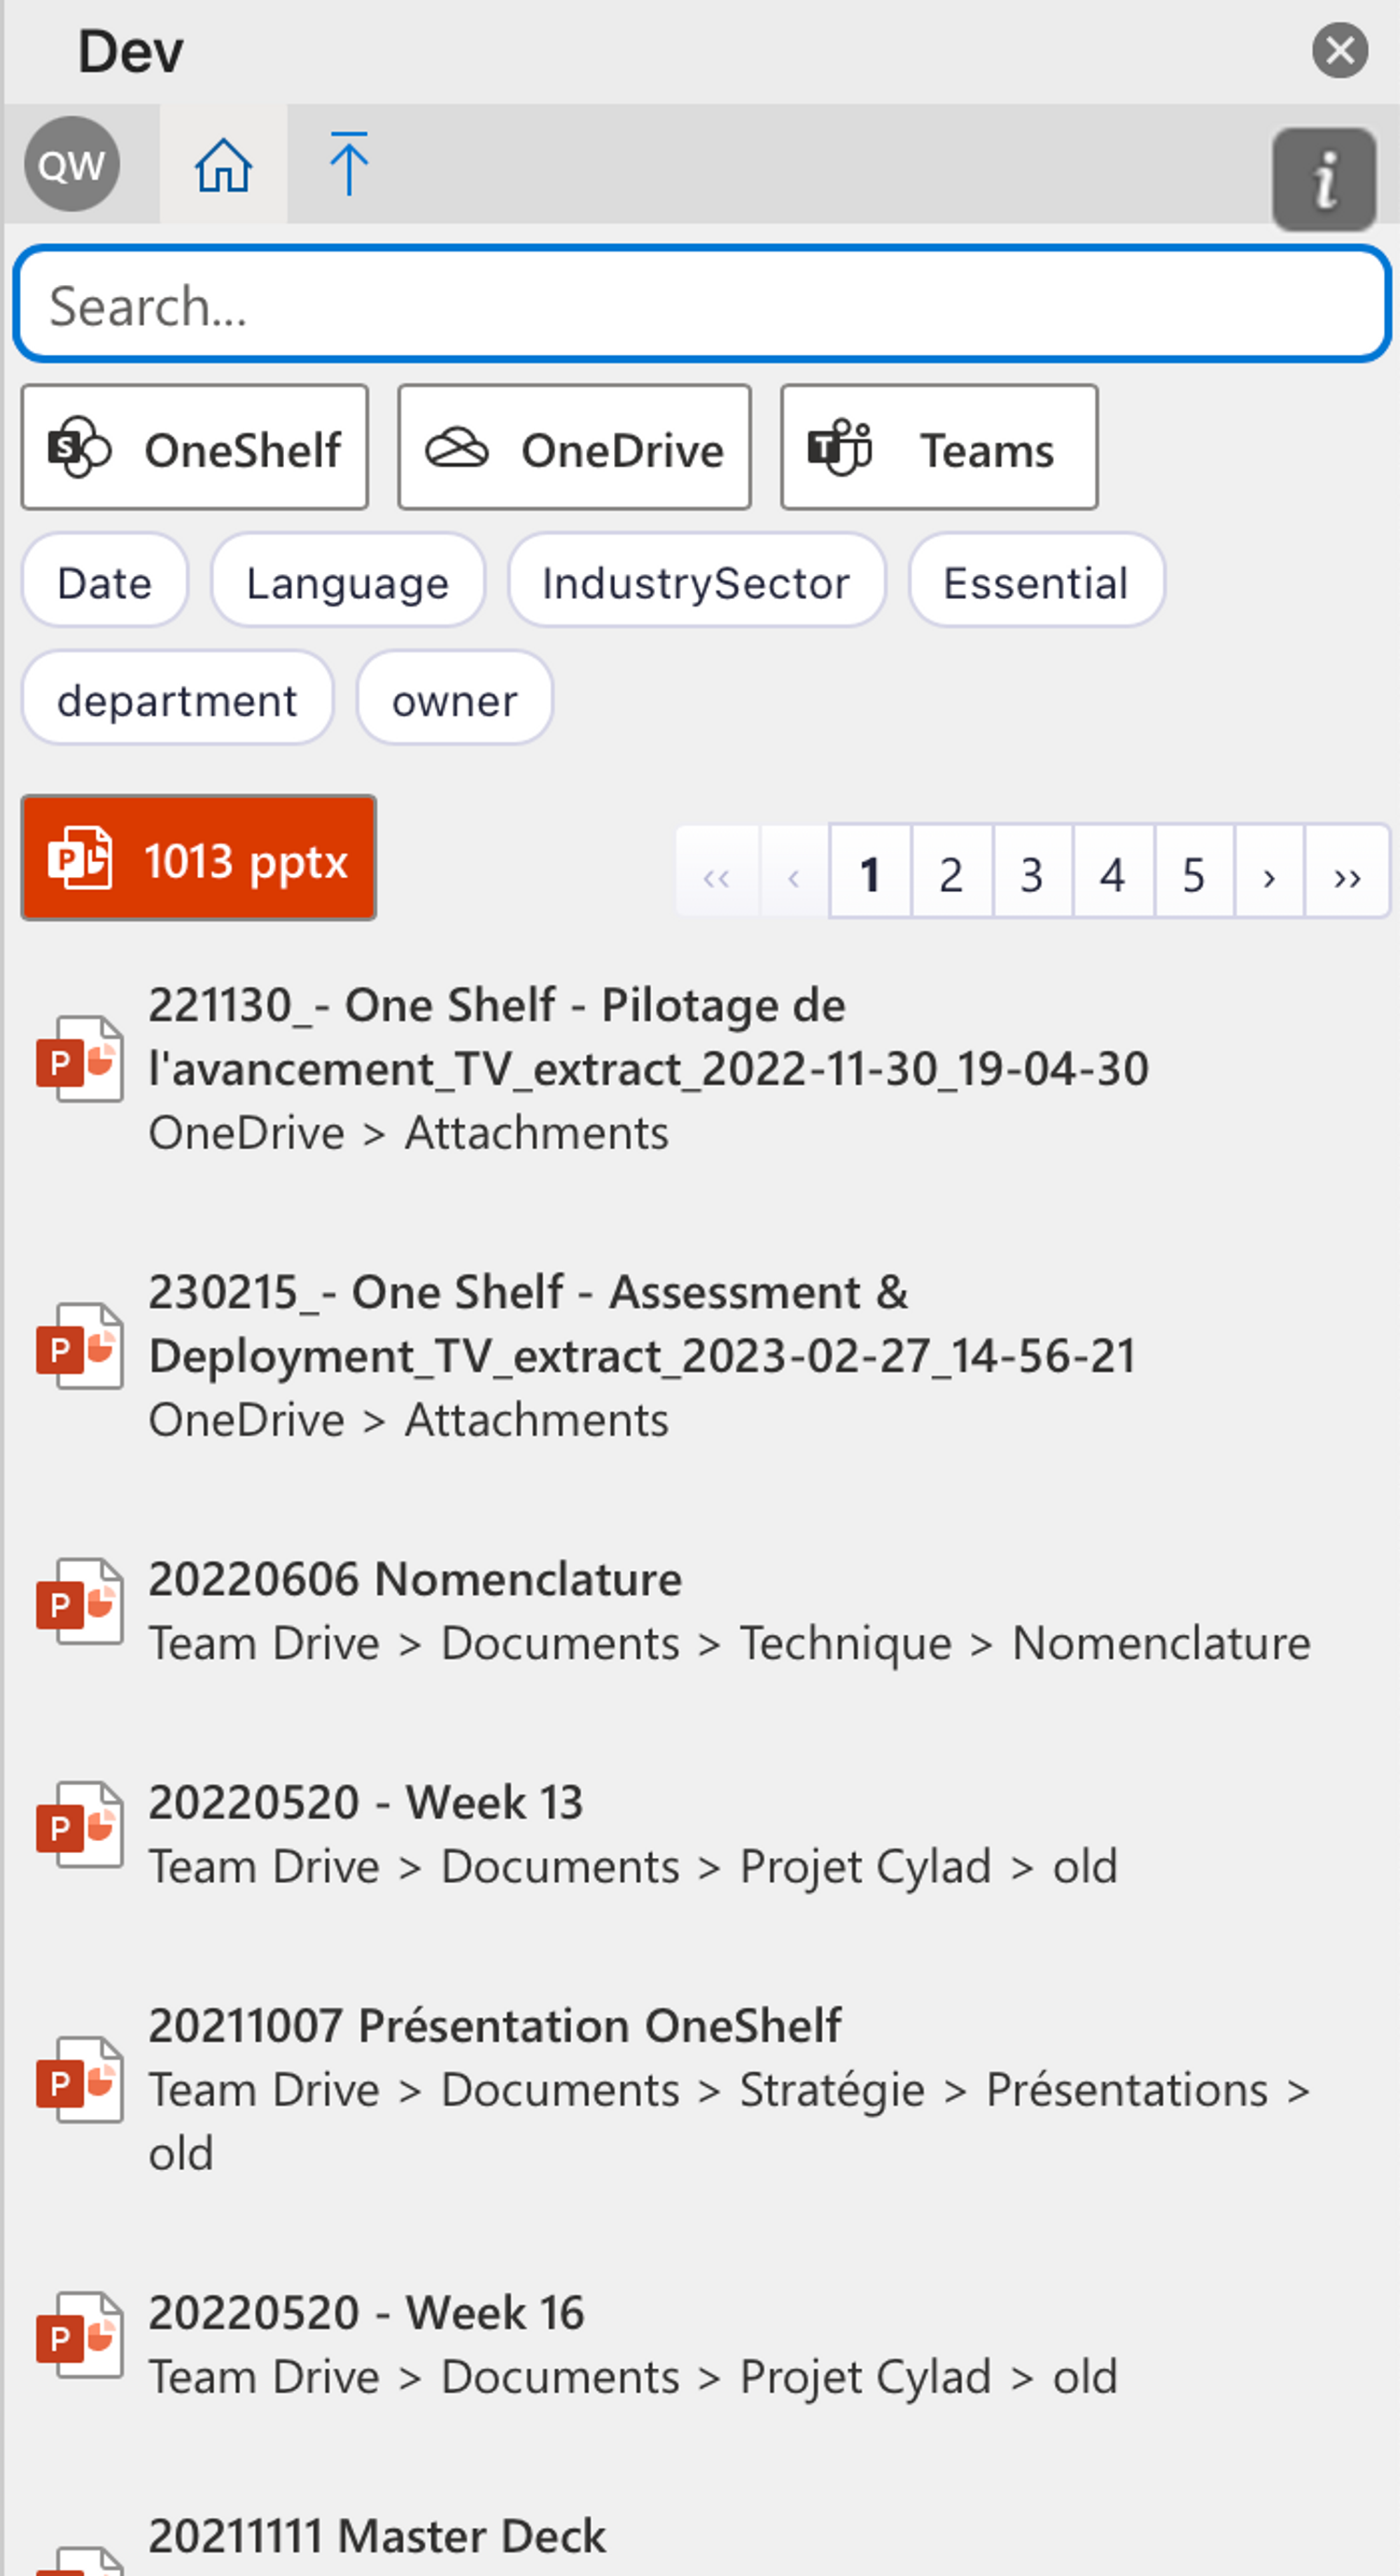Expand the Date filter
The image size is (1400, 2576).
pyautogui.click(x=105, y=582)
